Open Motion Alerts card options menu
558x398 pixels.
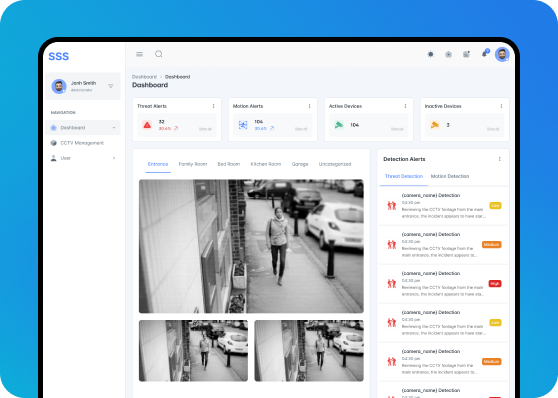(x=309, y=106)
